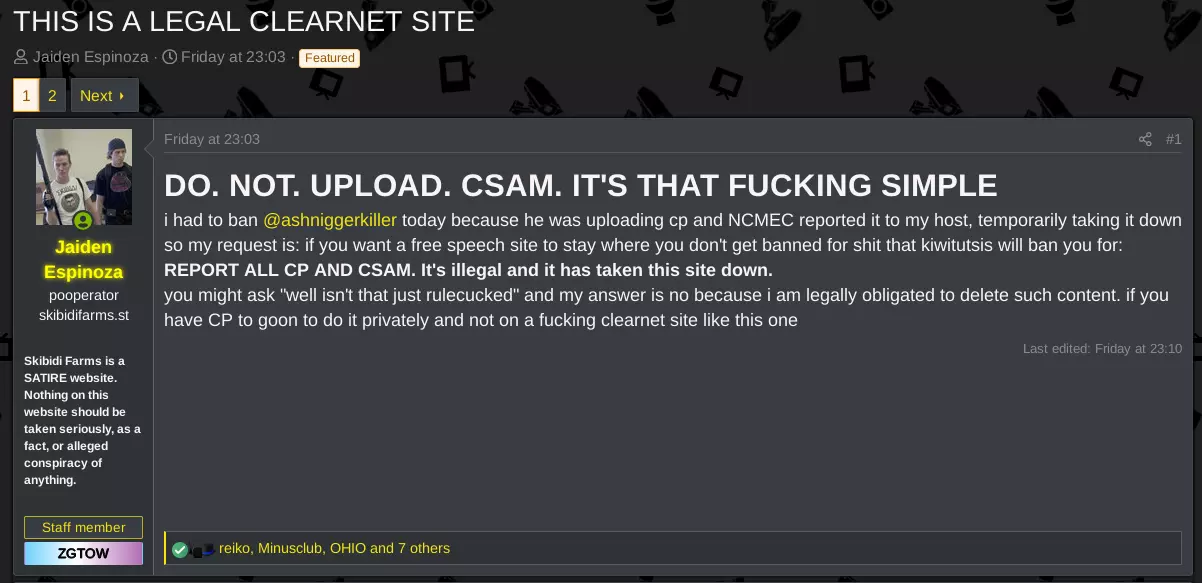Click the clock icon beside thread date
Viewport: 1202px width, 583px height.
pos(170,57)
